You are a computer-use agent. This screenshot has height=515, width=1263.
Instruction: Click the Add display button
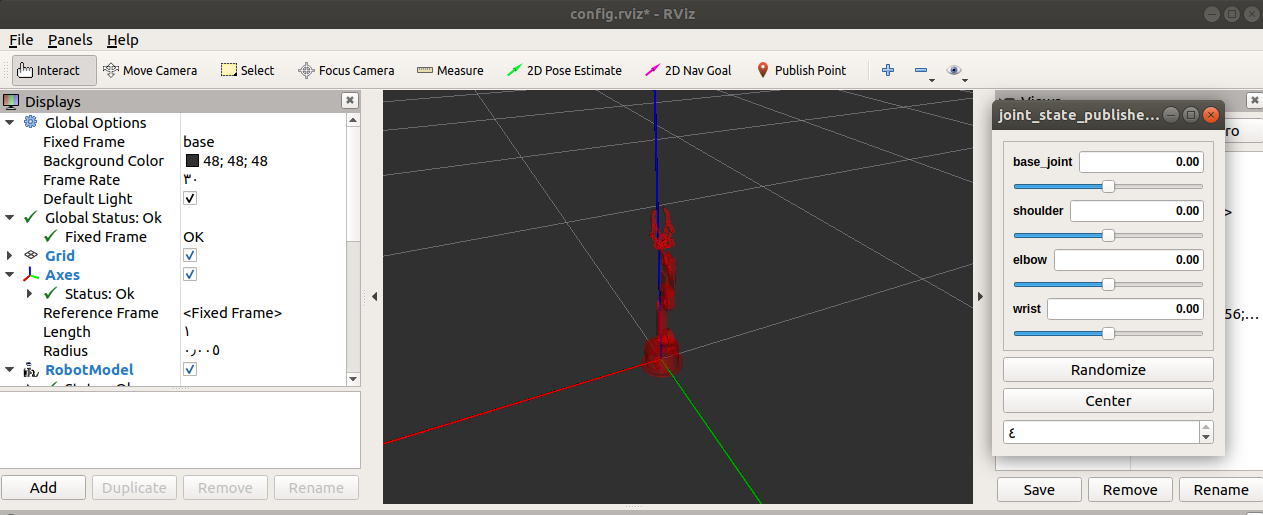click(x=43, y=487)
